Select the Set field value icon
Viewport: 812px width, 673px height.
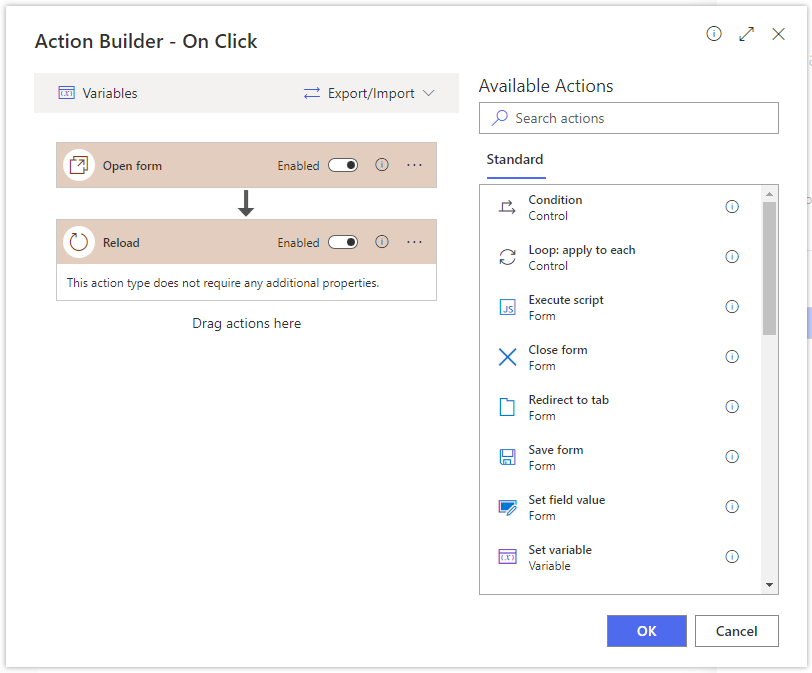[507, 507]
